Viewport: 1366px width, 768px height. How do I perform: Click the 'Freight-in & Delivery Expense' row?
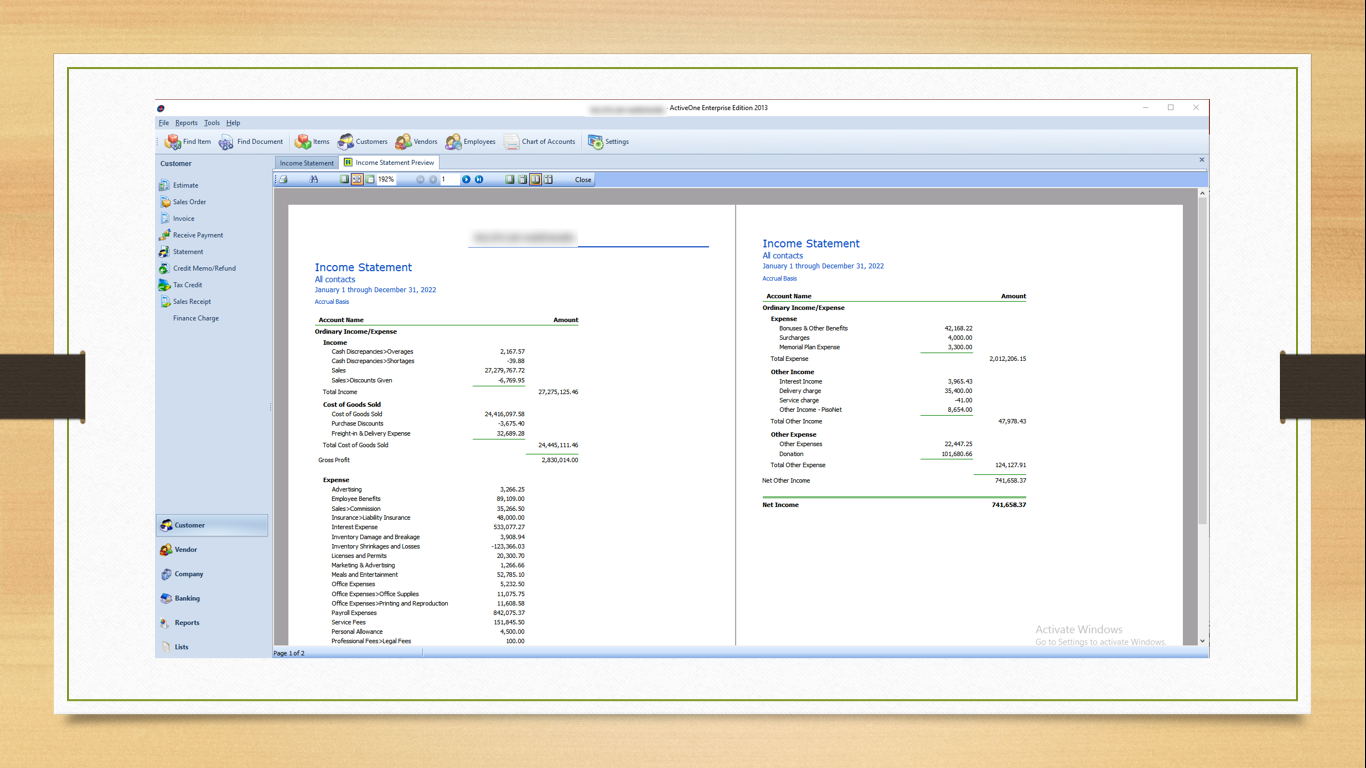pyautogui.click(x=428, y=434)
